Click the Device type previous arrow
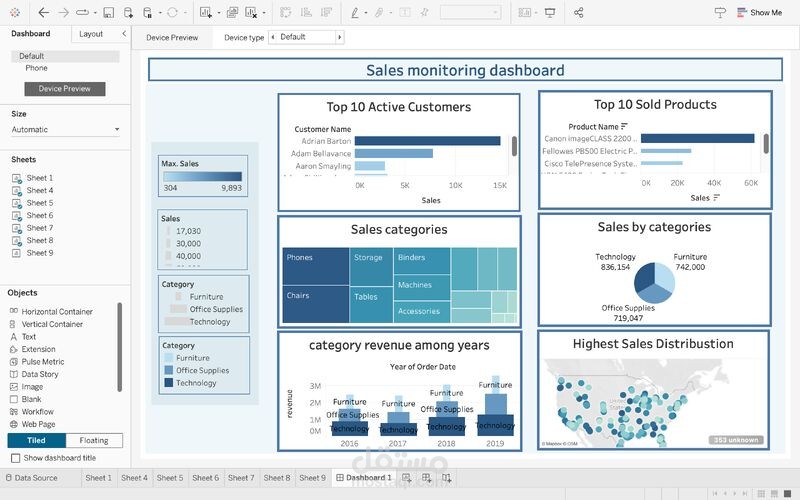 pyautogui.click(x=272, y=37)
